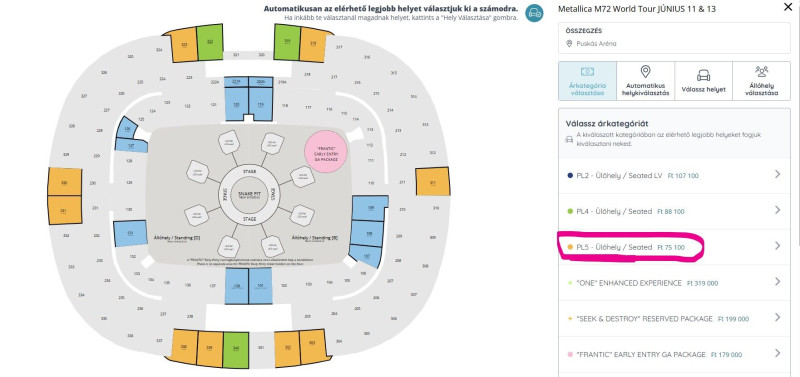Select orange section 330 on the left
This screenshot has width=800, height=377.
pyautogui.click(x=64, y=182)
